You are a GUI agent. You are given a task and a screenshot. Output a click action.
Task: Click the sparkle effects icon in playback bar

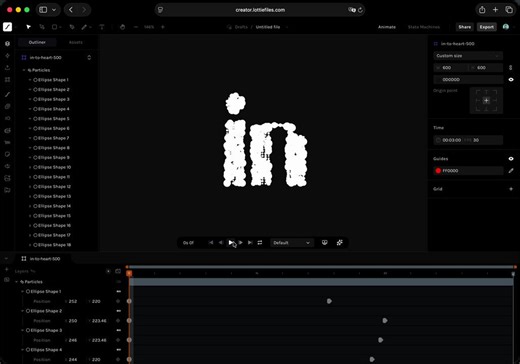[x=340, y=243]
